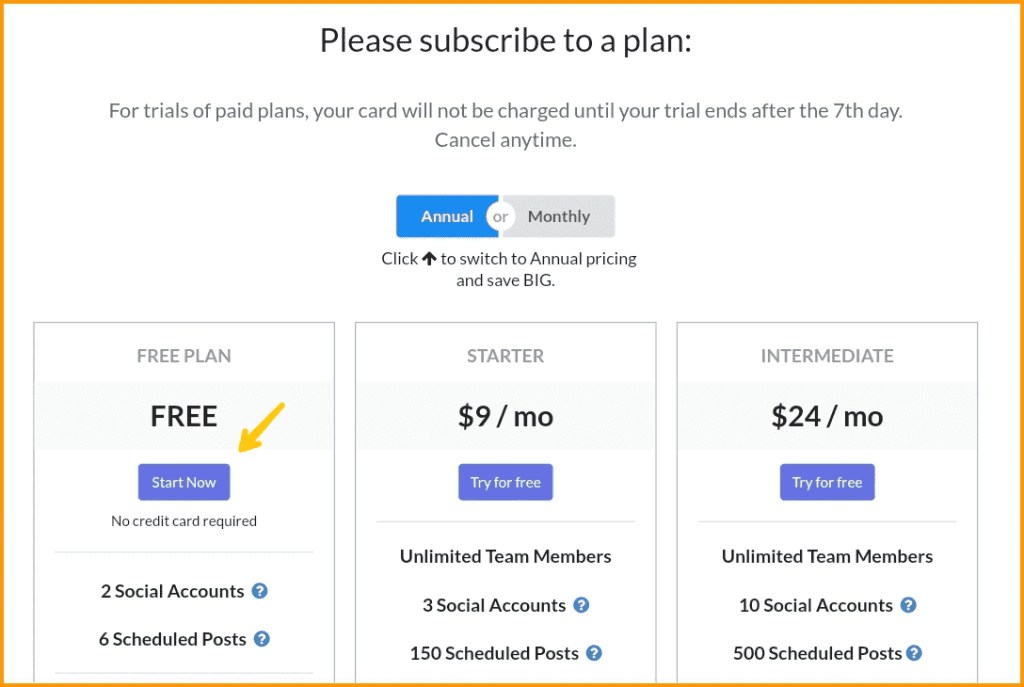Try Intermediate plan for free
Image resolution: width=1024 pixels, height=687 pixels.
click(827, 482)
